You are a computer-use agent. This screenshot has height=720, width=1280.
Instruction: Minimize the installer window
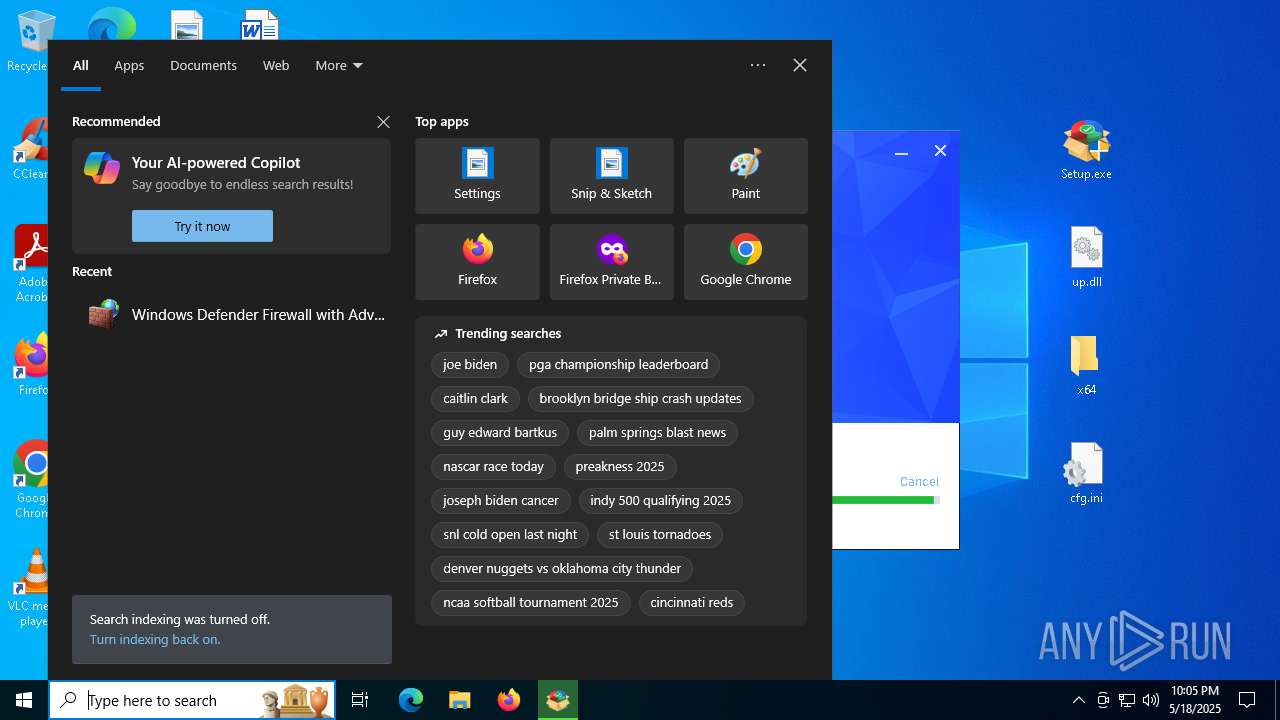pos(901,151)
